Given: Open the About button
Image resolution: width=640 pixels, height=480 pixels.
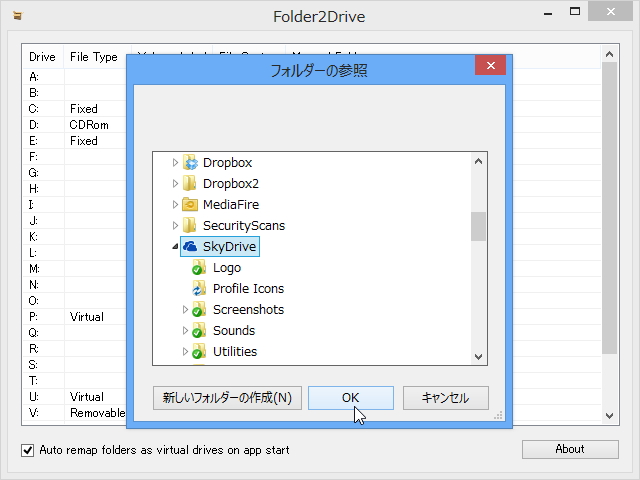Looking at the screenshot, I should tap(570, 449).
